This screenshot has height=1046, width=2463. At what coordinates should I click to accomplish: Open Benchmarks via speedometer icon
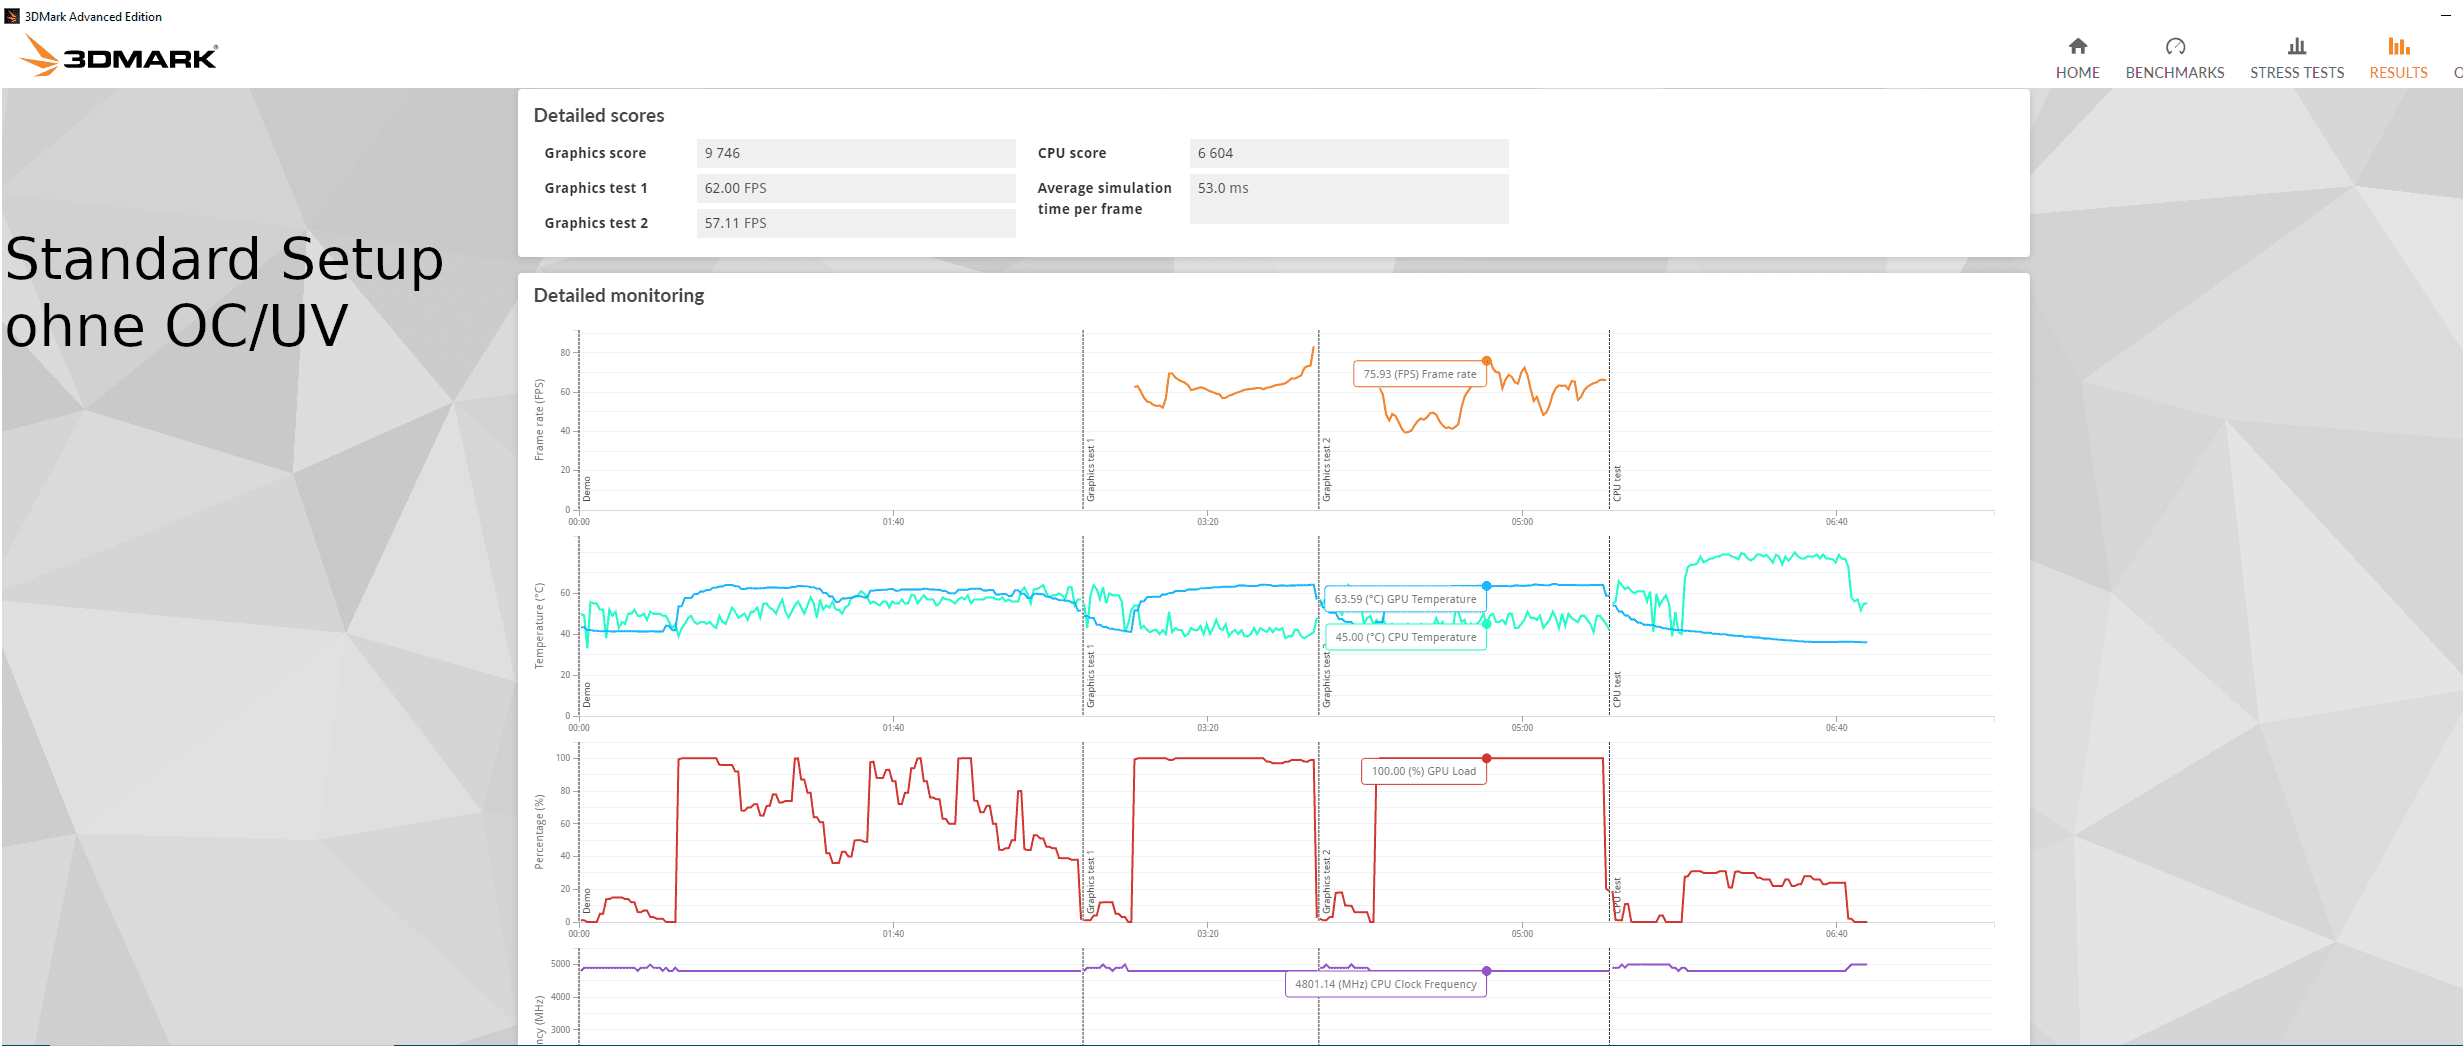pos(2175,46)
